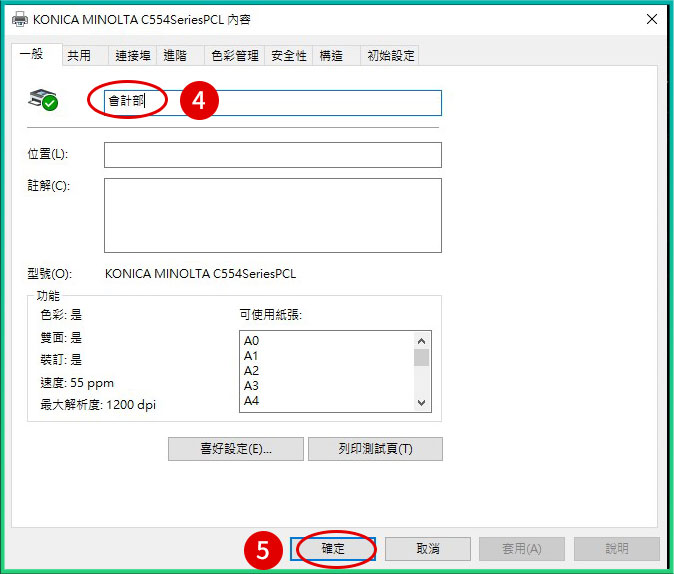
Task: Select A3 in the paper list
Action: click(x=251, y=386)
